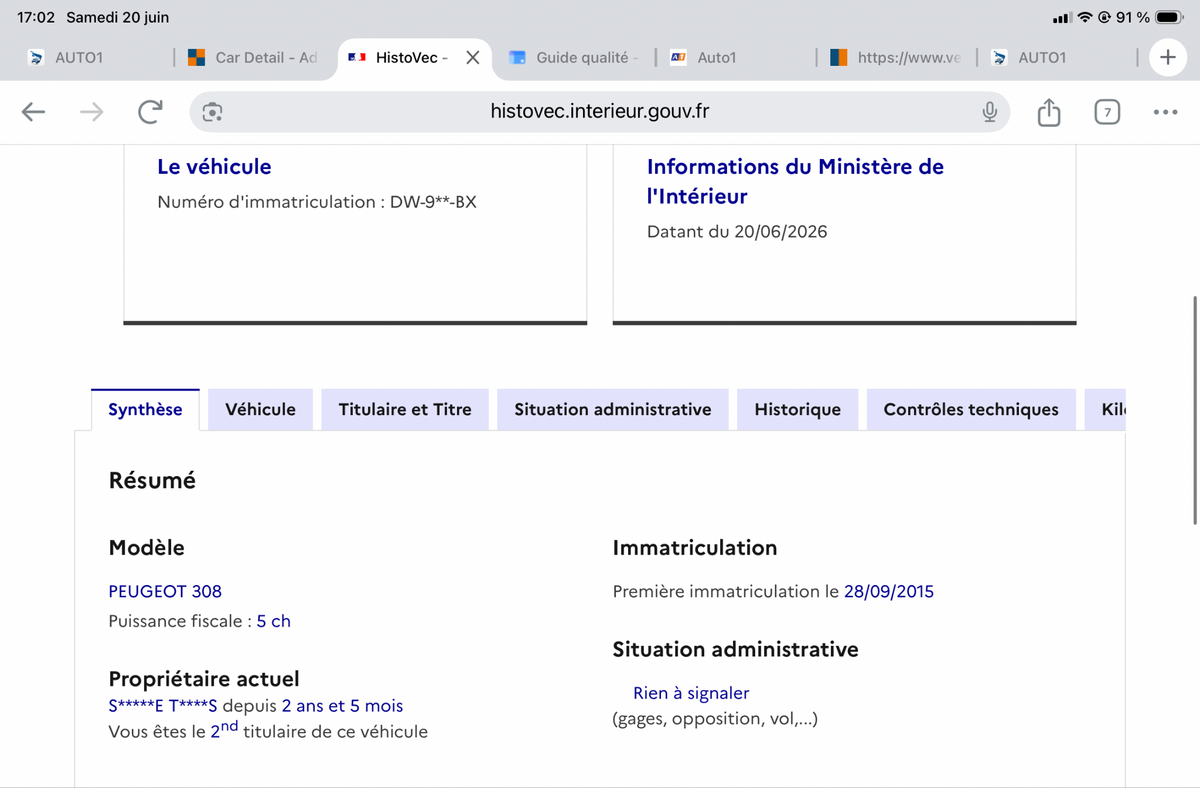Tap the browser forward arrow
The image size is (1200, 788).
91,112
